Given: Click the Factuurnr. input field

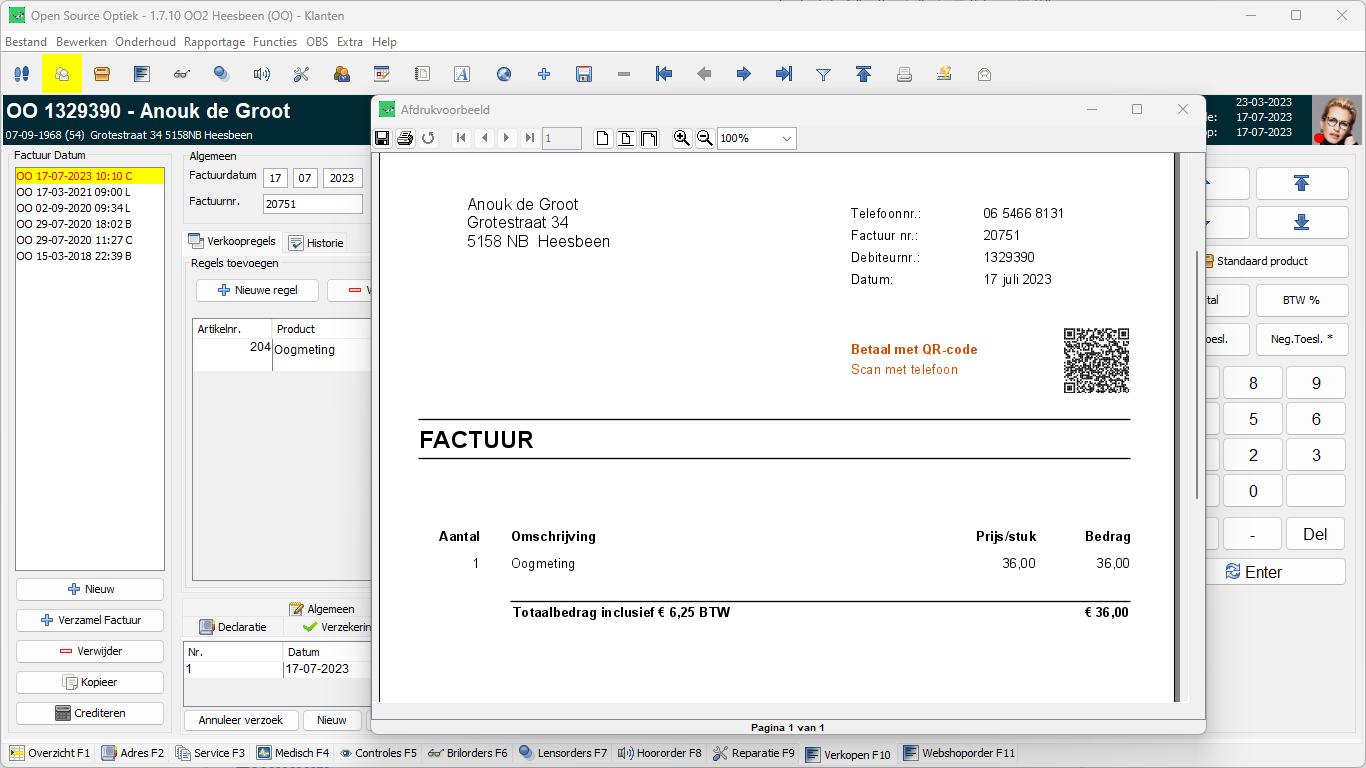Looking at the screenshot, I should tap(312, 204).
